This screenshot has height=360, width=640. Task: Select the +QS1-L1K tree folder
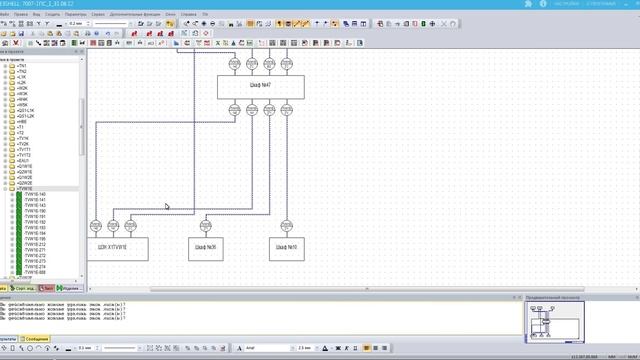pos(25,111)
